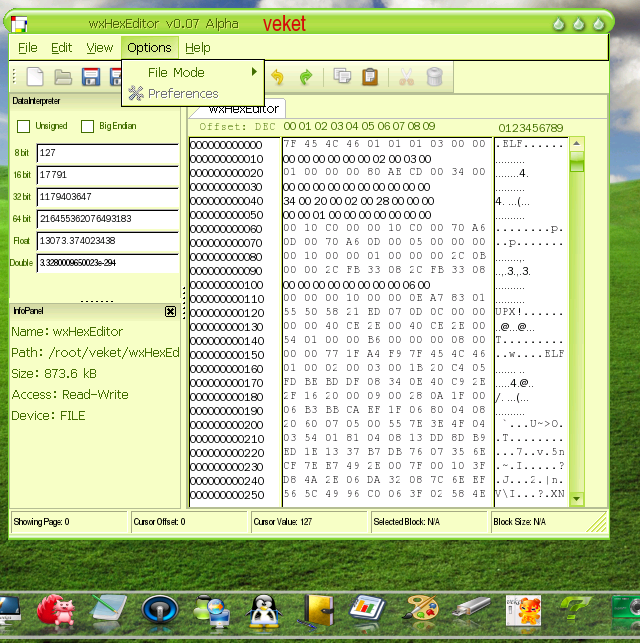Toggle the Big Endian checkbox

[87, 126]
